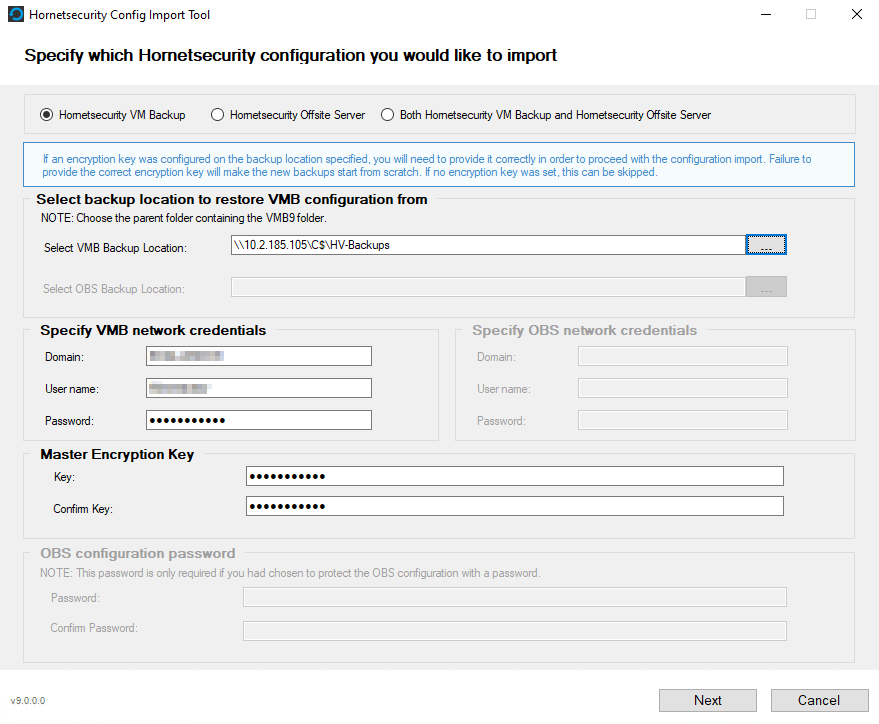Close the Config Import Tool window
The image size is (879, 724).
(856, 15)
